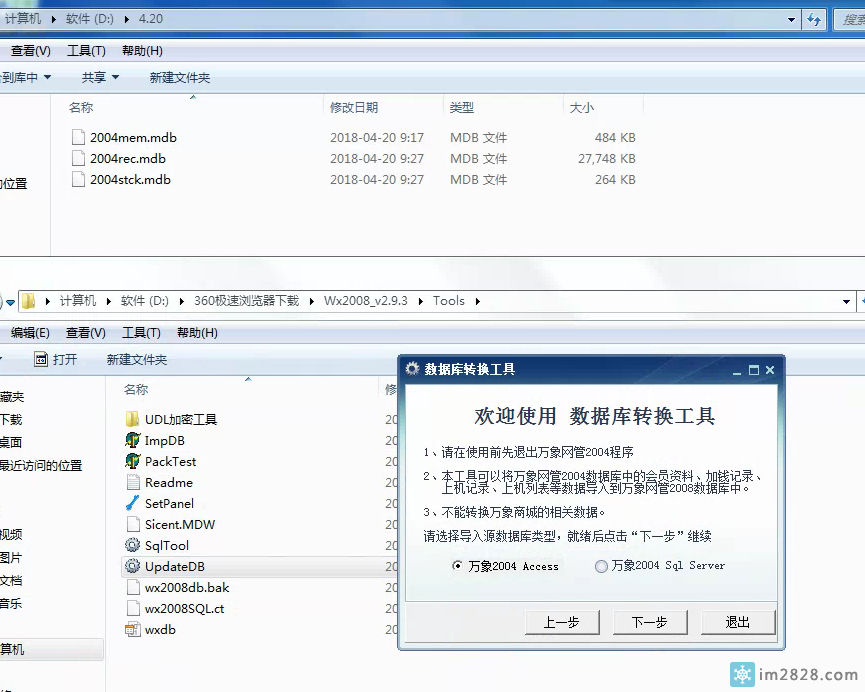This screenshot has width=865, height=692.
Task: Expand the top address bar history dropdown
Action: coord(792,19)
